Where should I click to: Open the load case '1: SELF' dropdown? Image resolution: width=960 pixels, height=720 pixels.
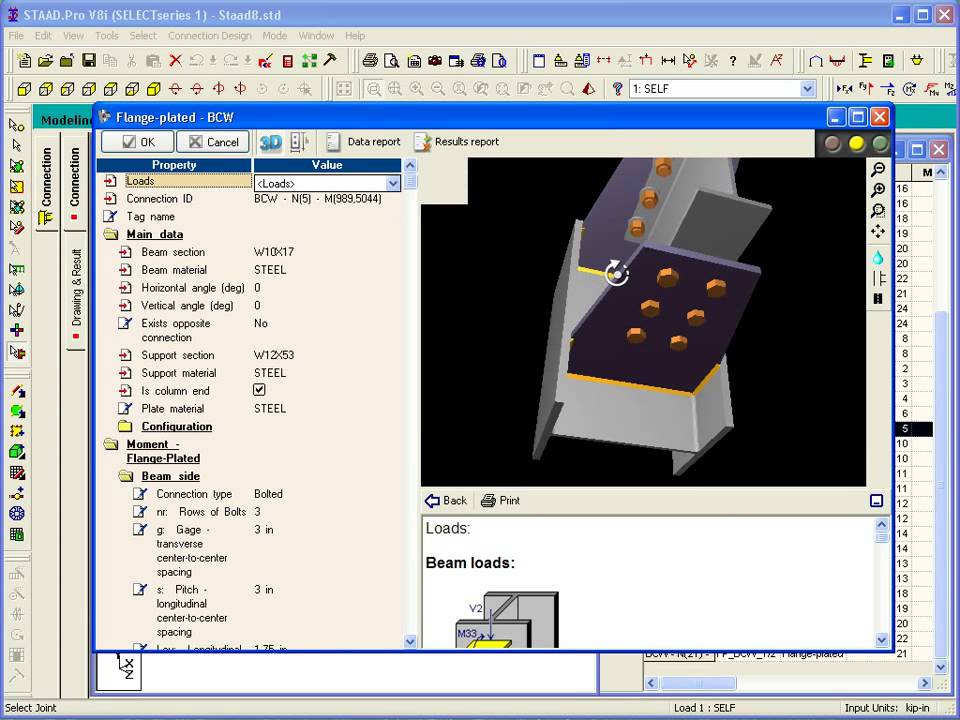point(808,89)
